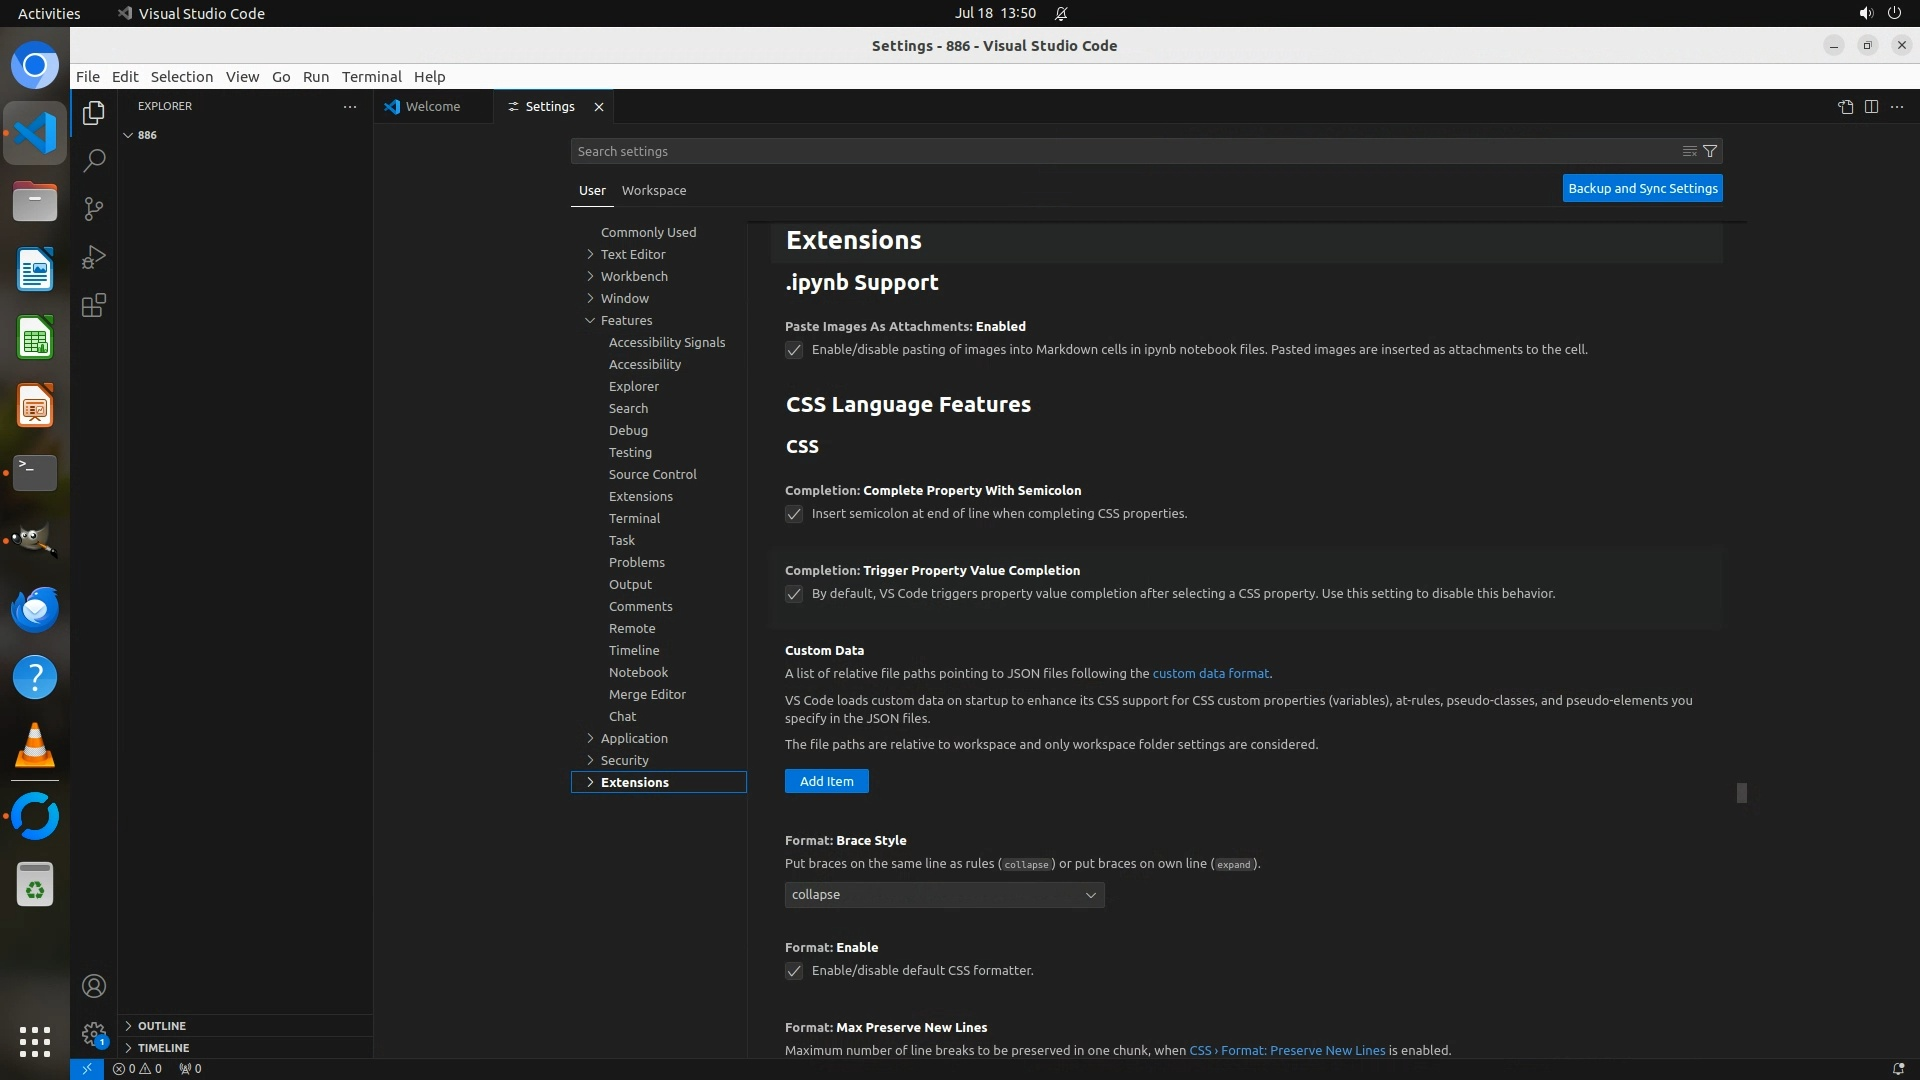This screenshot has width=1920, height=1080.
Task: Expand the OUTLINE panel section
Action: coord(161,1026)
